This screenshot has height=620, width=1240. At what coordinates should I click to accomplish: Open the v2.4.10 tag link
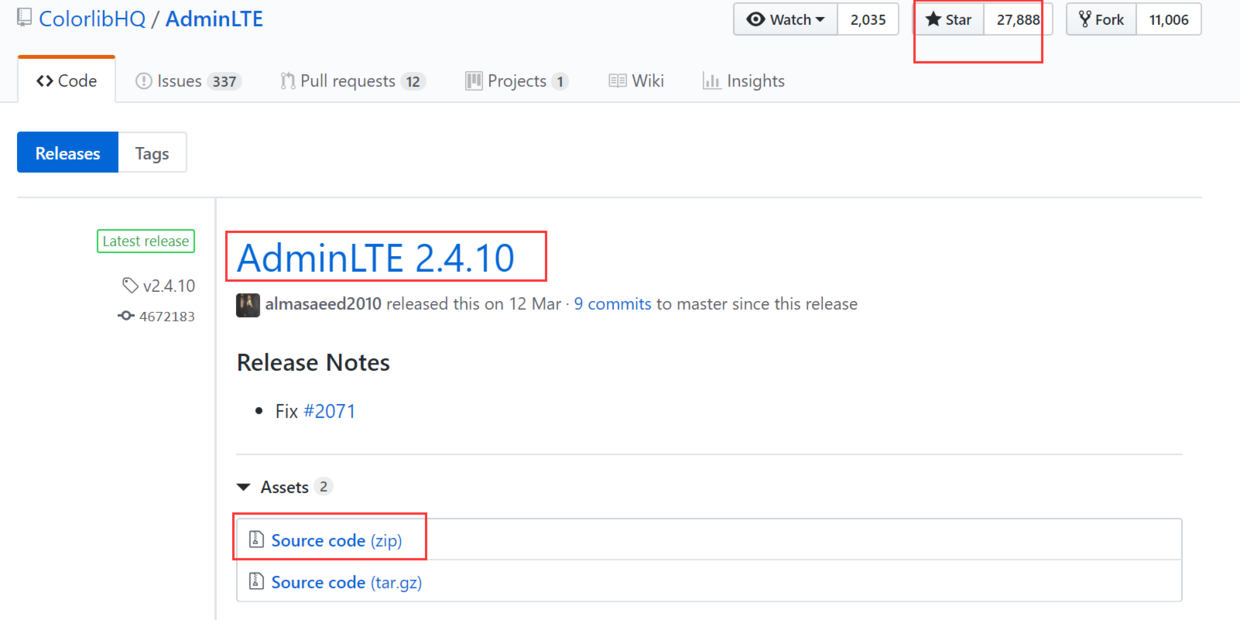point(169,286)
